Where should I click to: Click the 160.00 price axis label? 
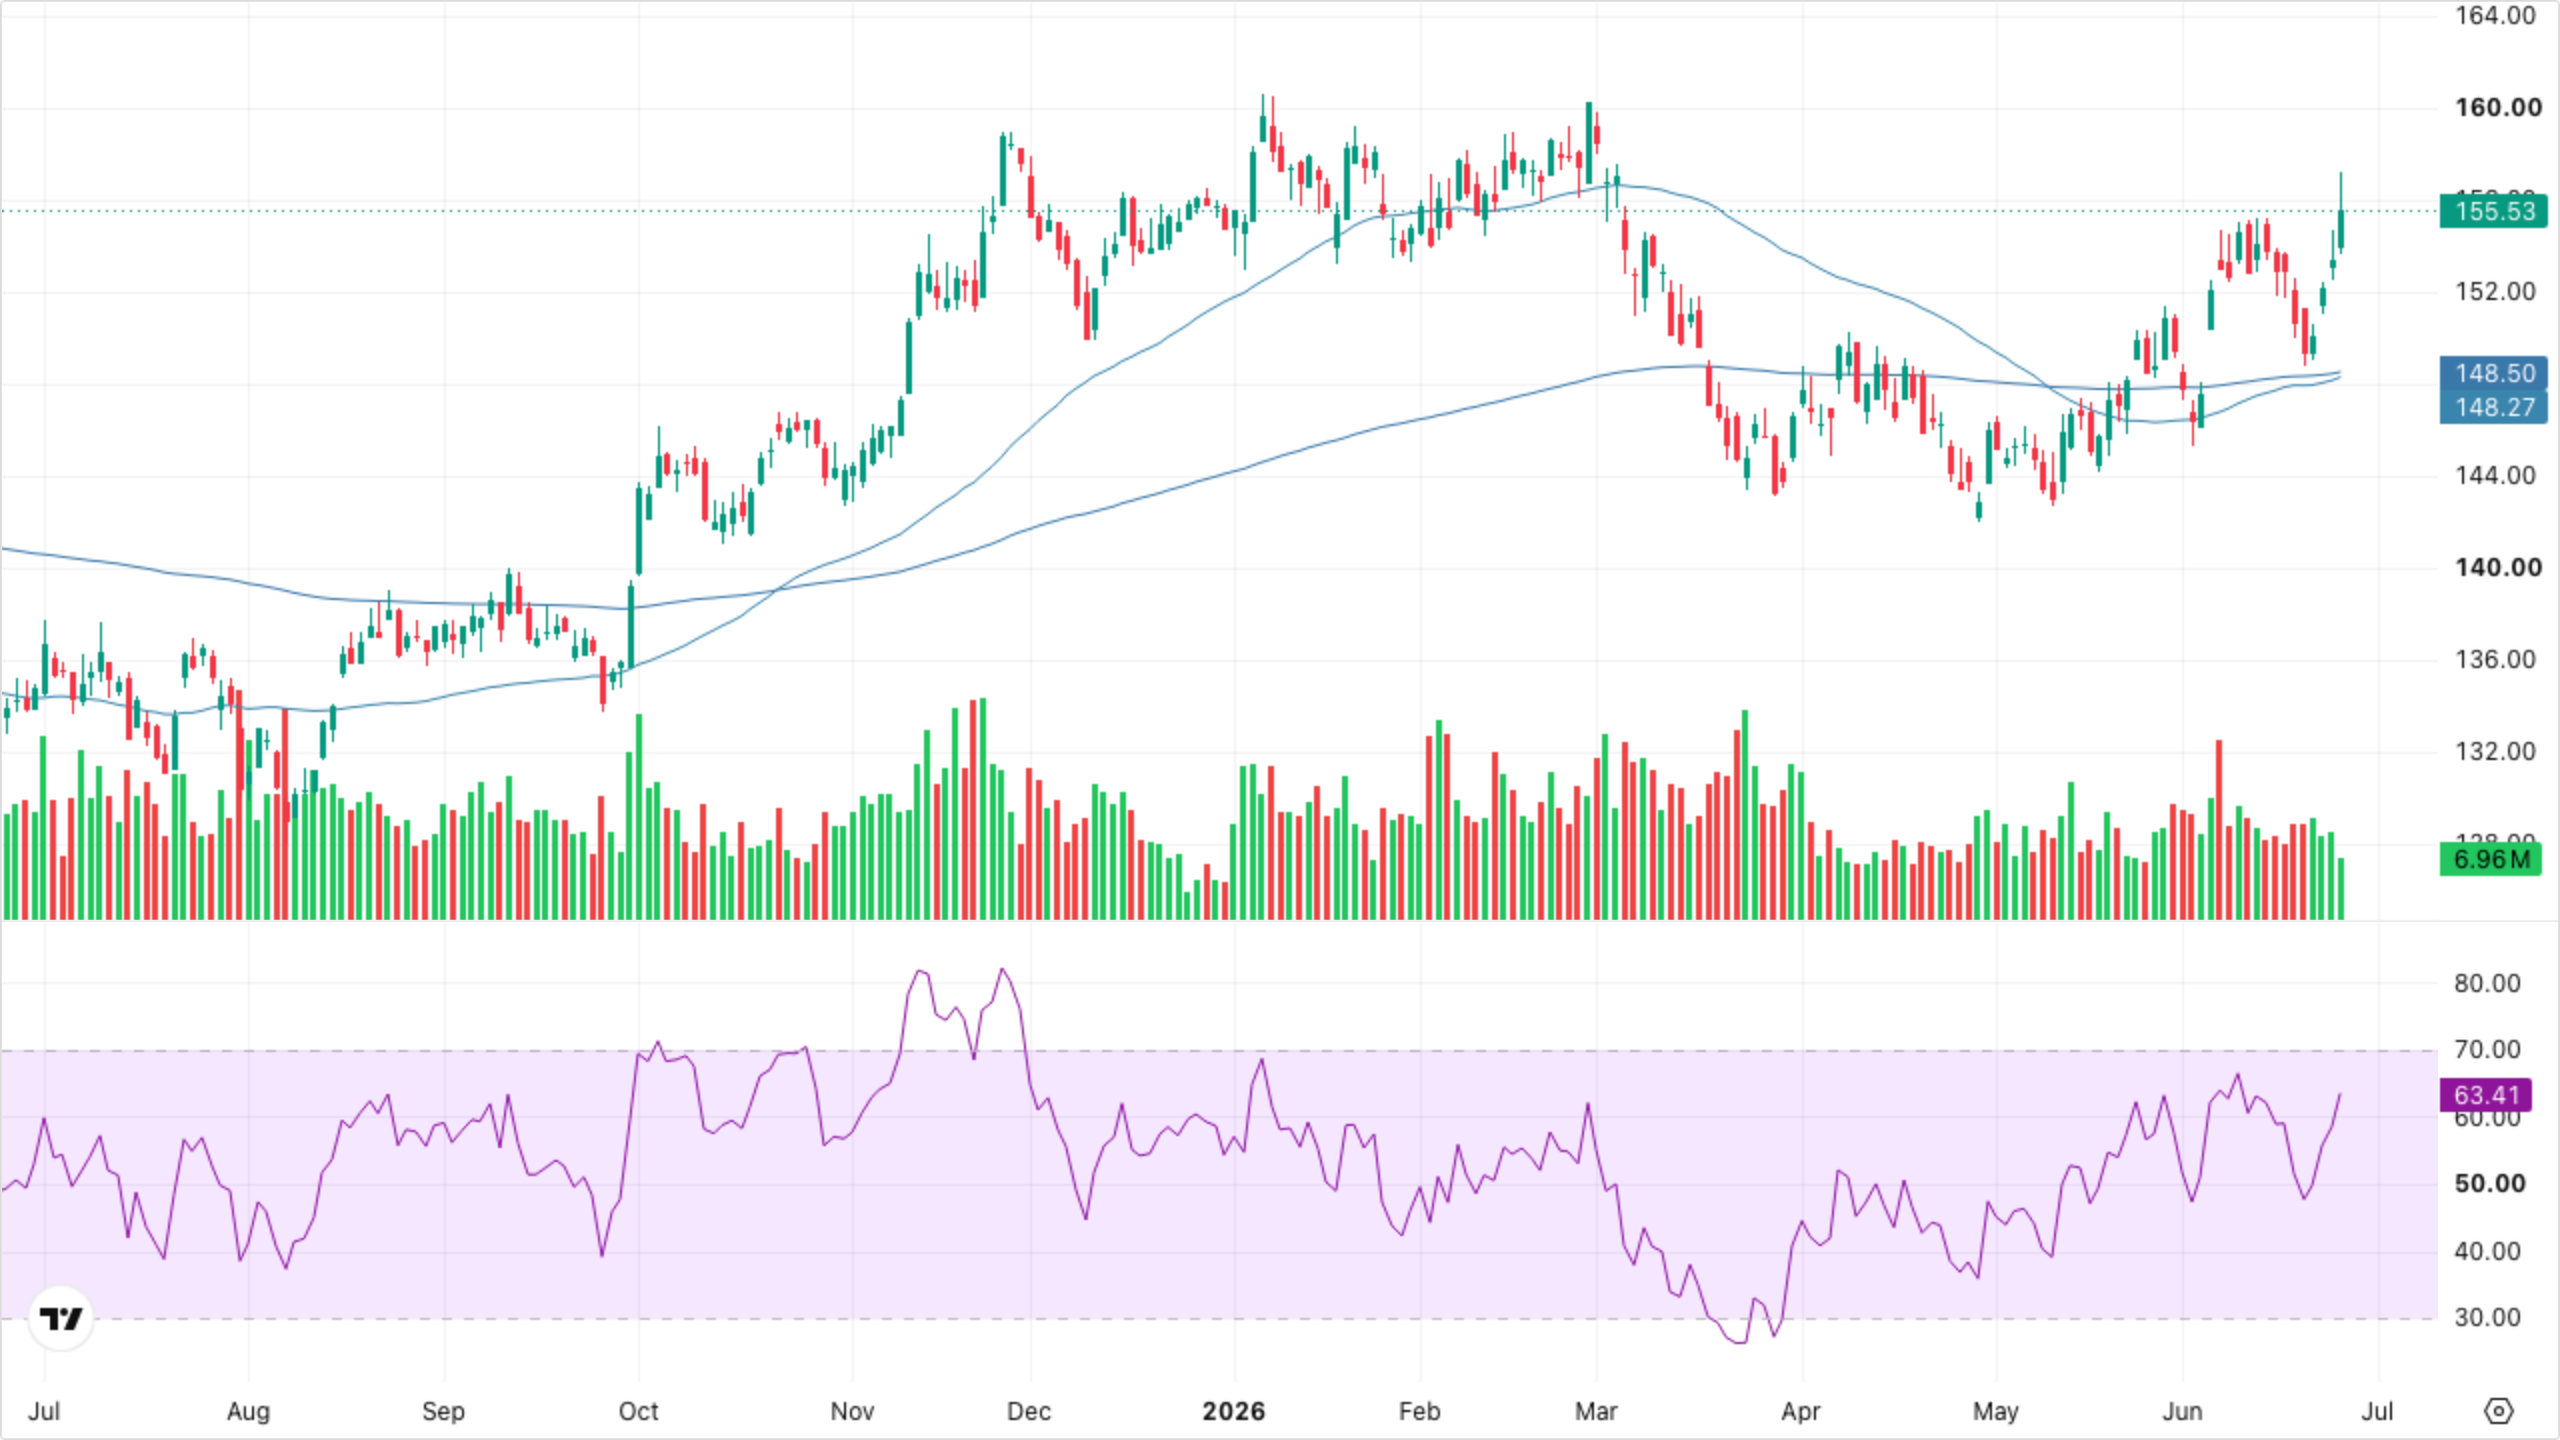[2498, 107]
